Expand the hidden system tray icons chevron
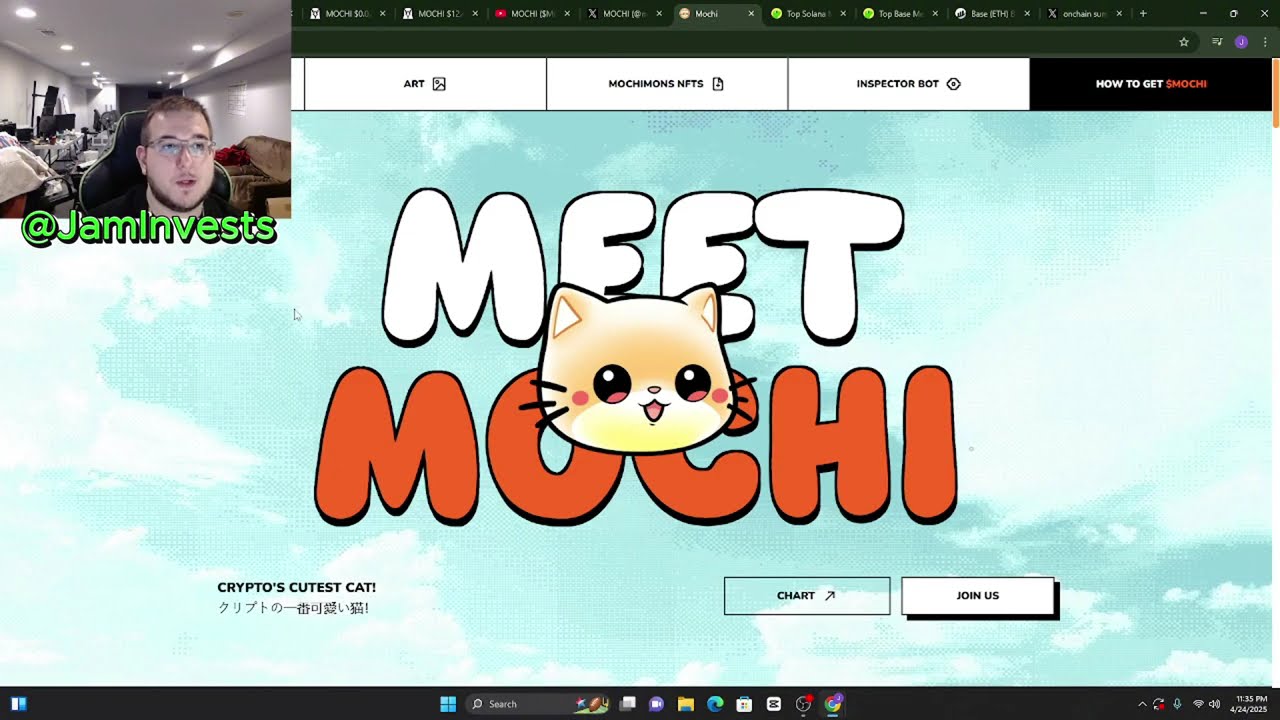Screen dimensions: 1280x720 tap(1142, 704)
